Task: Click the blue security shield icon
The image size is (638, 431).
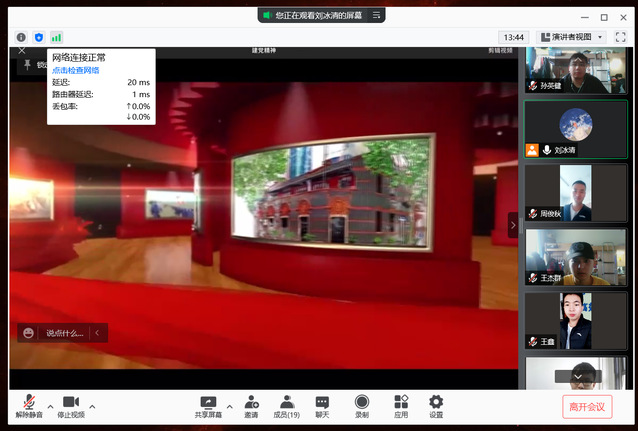Action: coord(38,37)
